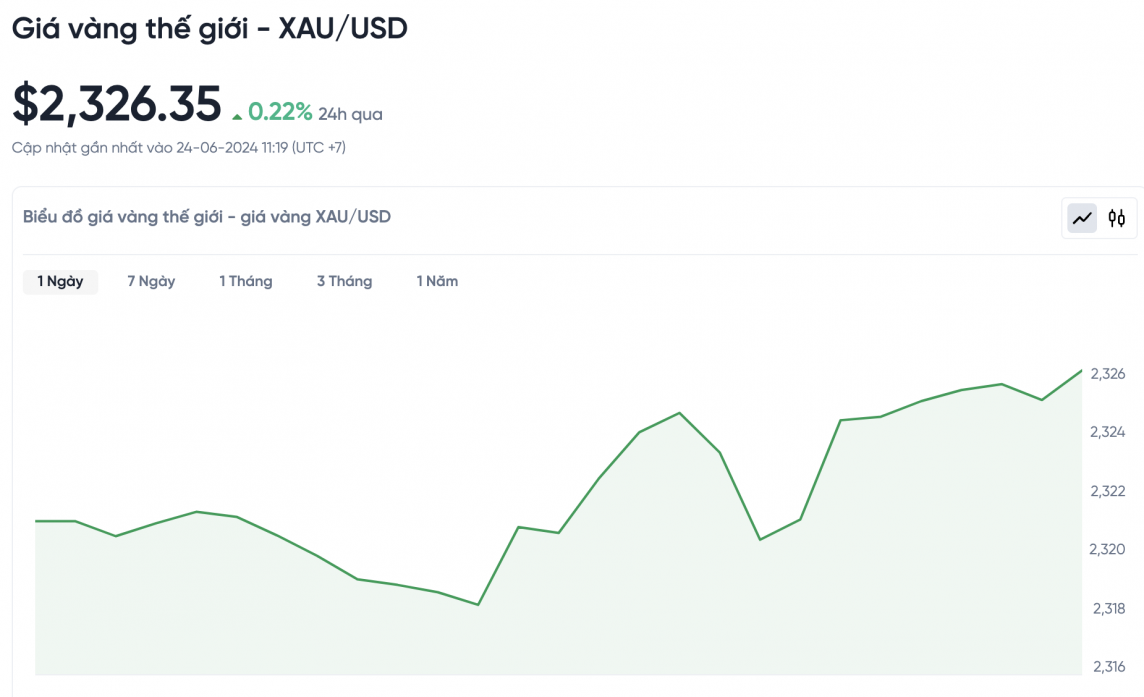Click the 0.22% change percentage
Screen dimensions: 1144x697
point(280,111)
